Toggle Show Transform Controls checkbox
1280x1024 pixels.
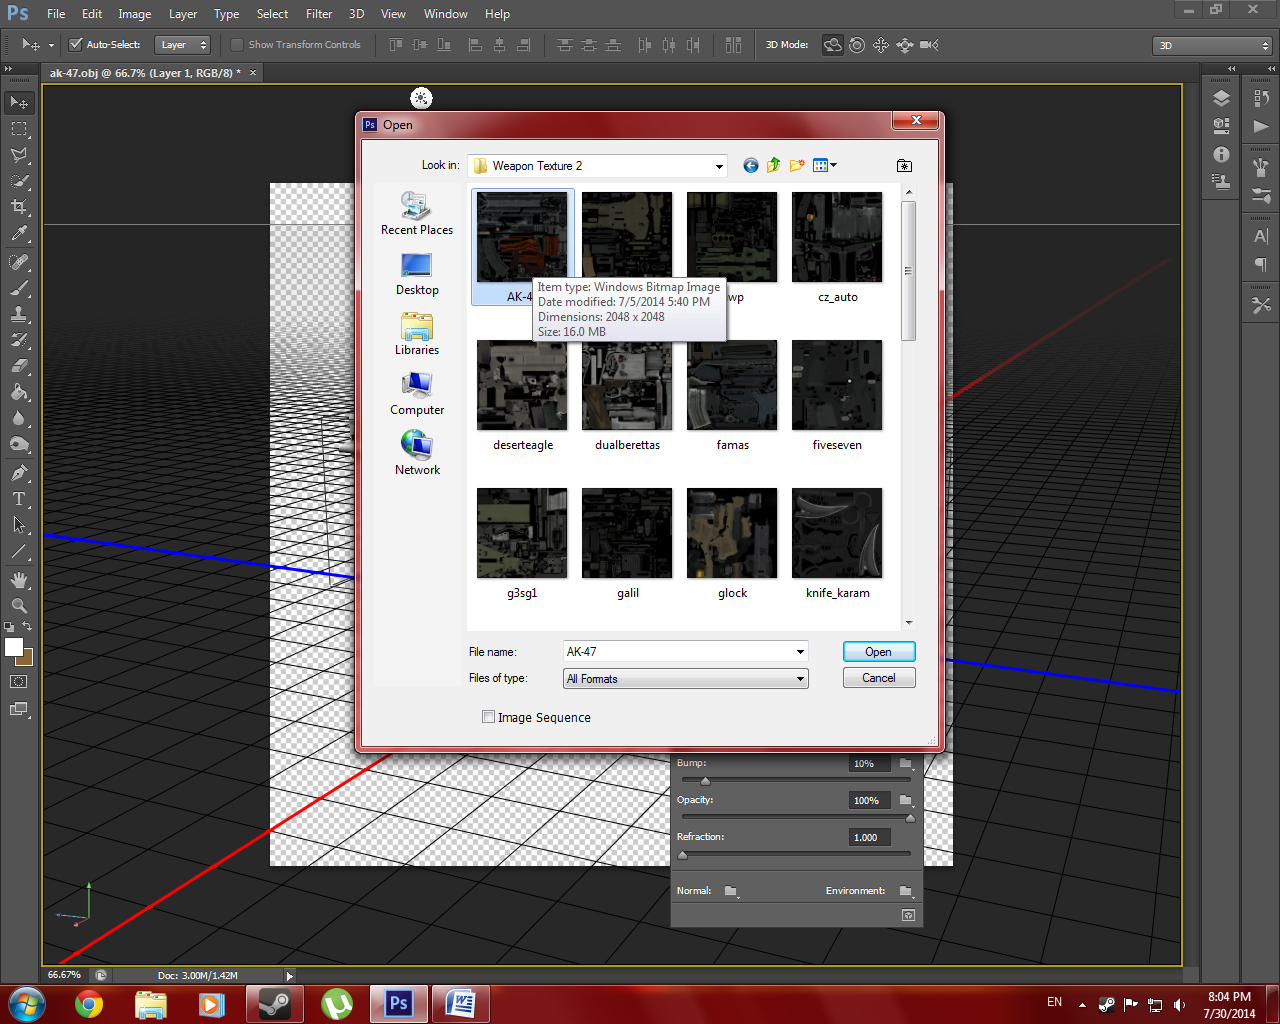tap(237, 45)
